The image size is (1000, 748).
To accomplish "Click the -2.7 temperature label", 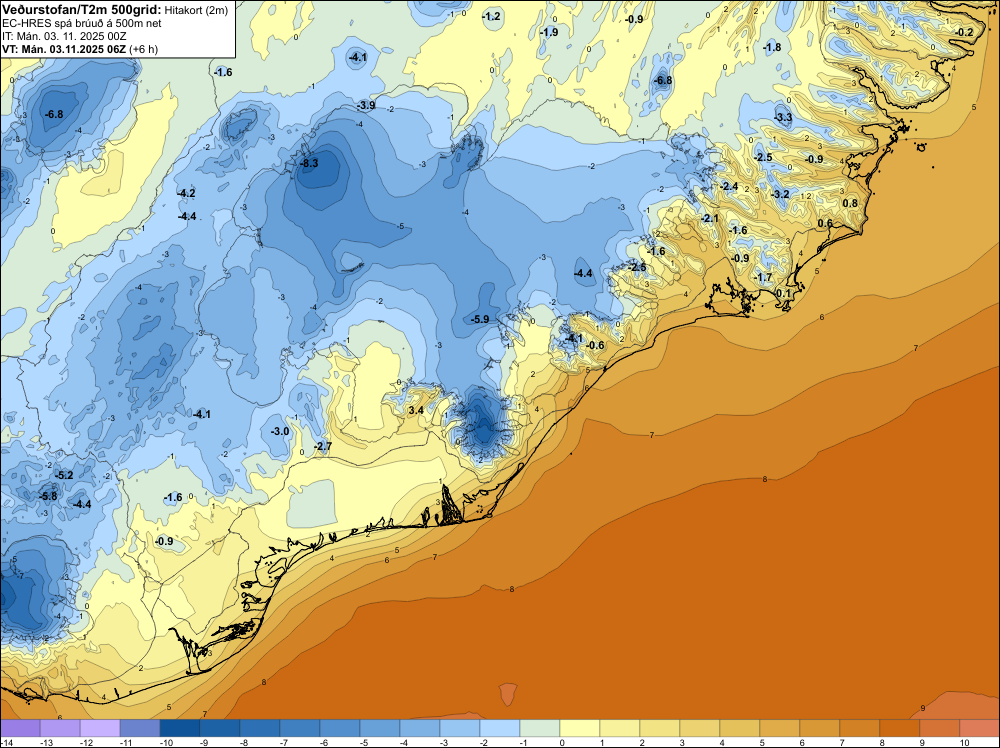I will (323, 446).
